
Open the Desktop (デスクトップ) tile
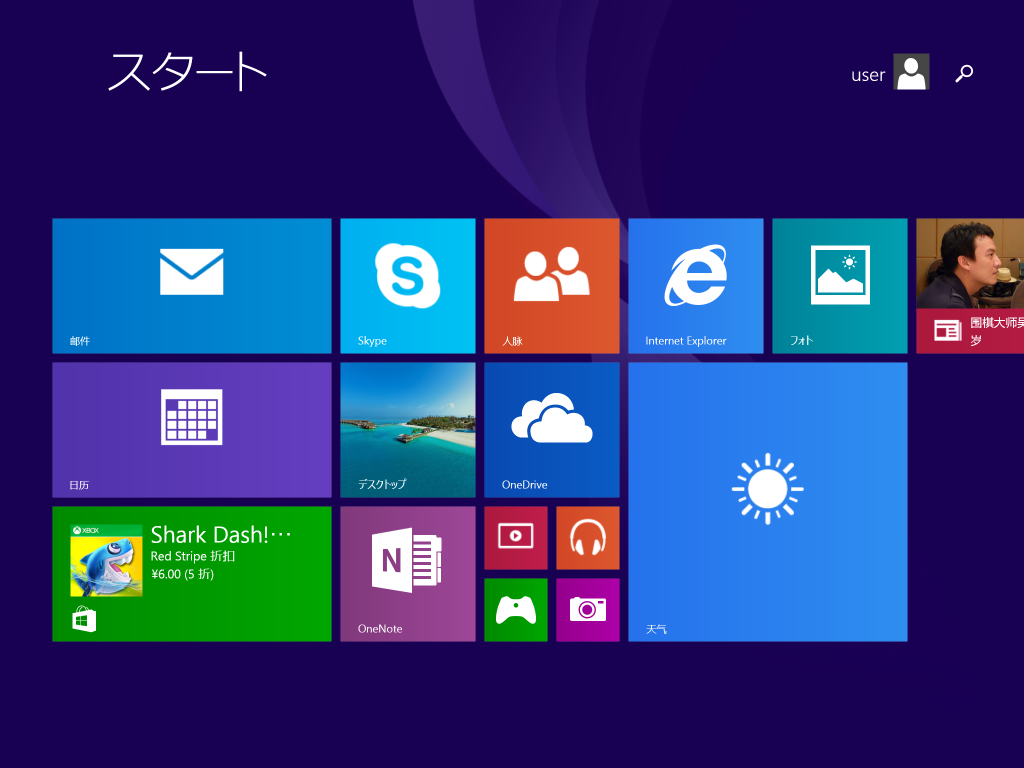[x=408, y=430]
